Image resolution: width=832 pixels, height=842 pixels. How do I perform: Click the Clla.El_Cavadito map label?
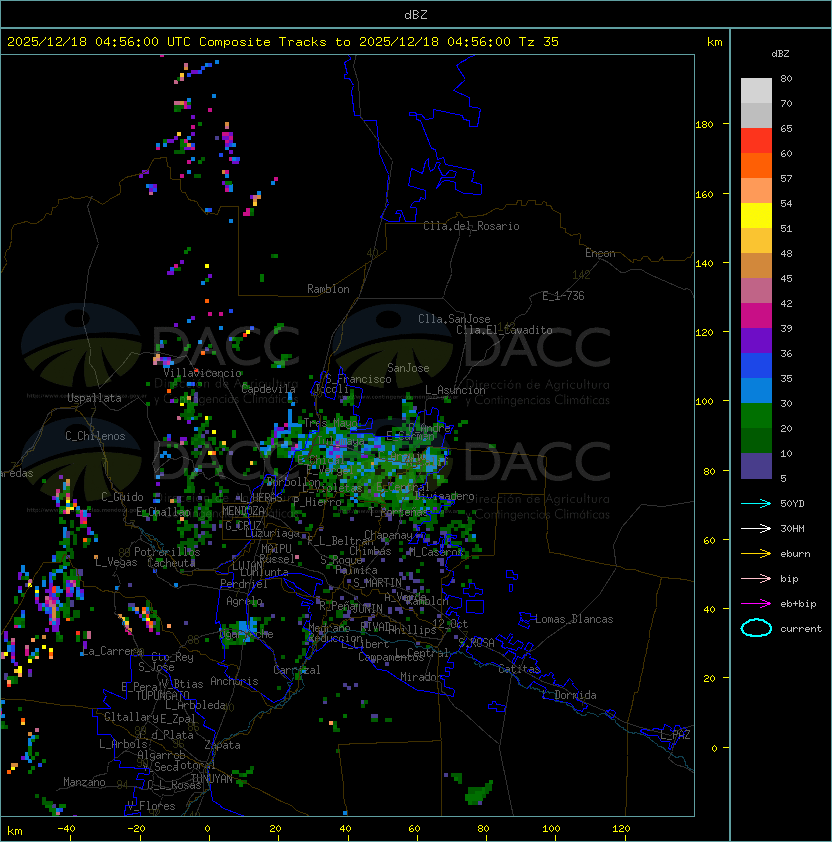pyautogui.click(x=504, y=330)
